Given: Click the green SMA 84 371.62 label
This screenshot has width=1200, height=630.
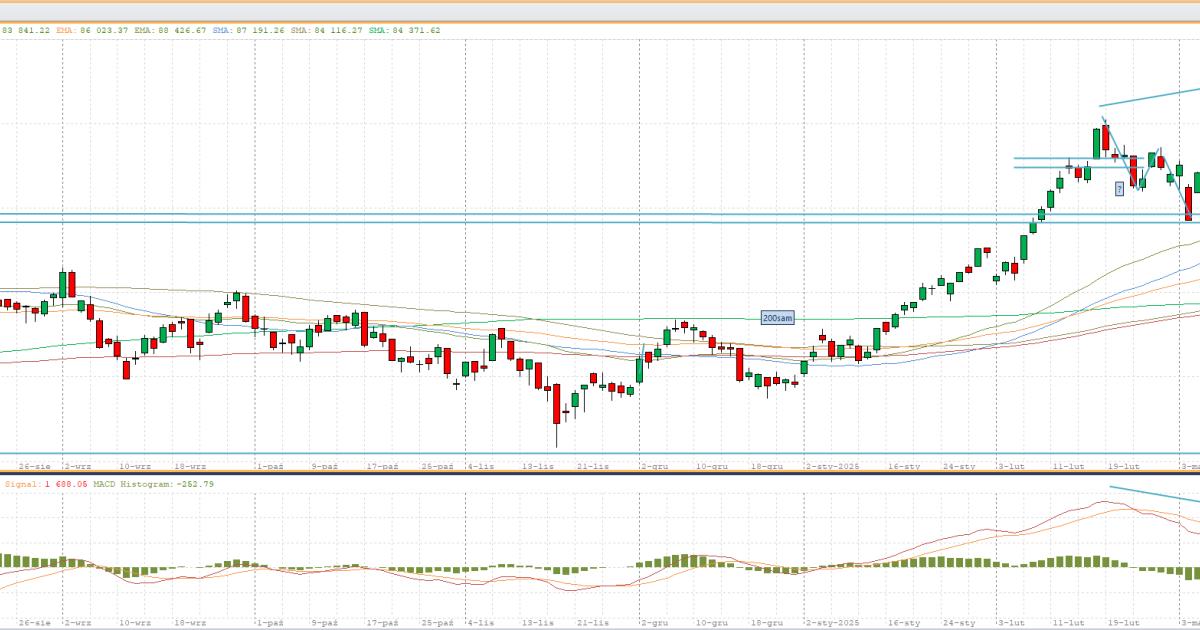Looking at the screenshot, I should point(404,30).
